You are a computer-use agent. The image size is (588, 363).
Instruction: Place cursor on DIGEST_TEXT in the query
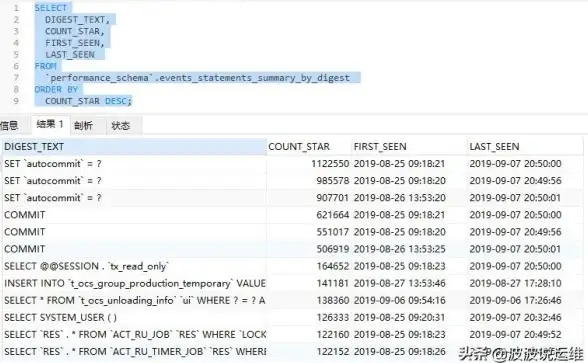pyautogui.click(x=75, y=20)
